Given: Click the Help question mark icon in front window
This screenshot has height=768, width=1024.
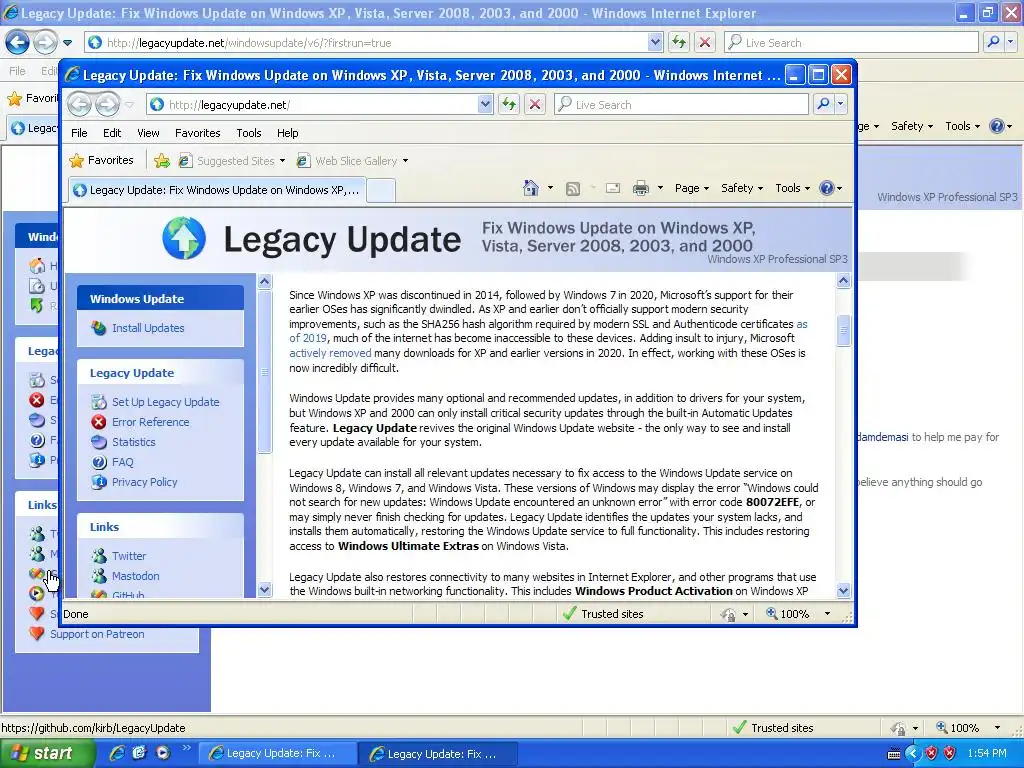Looking at the screenshot, I should tap(826, 188).
